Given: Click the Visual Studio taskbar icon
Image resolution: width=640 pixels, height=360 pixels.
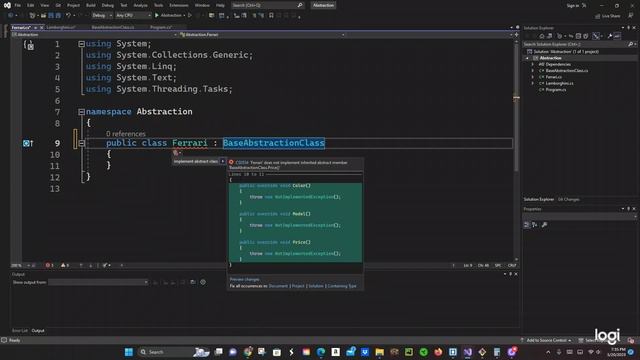Looking at the screenshot, I should pos(468,352).
